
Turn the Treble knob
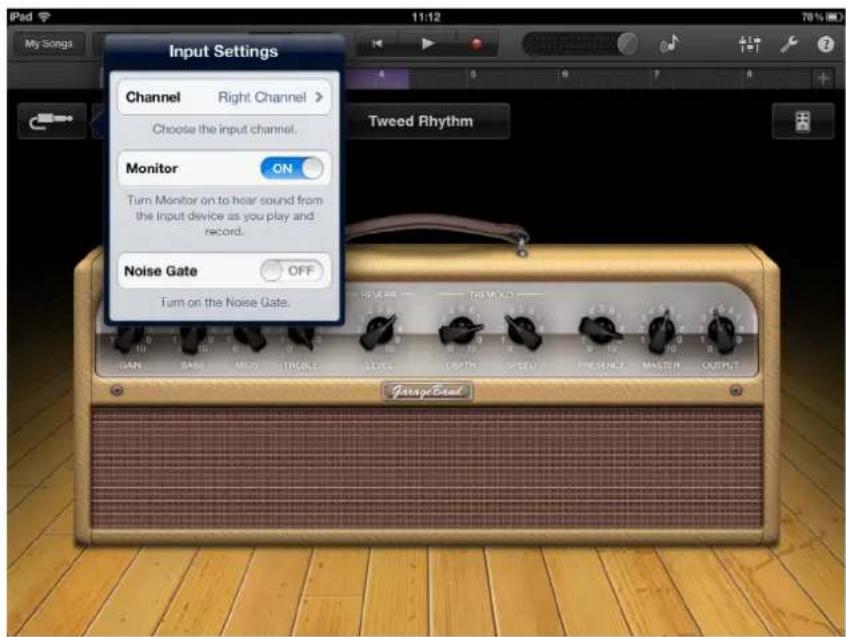click(x=301, y=337)
